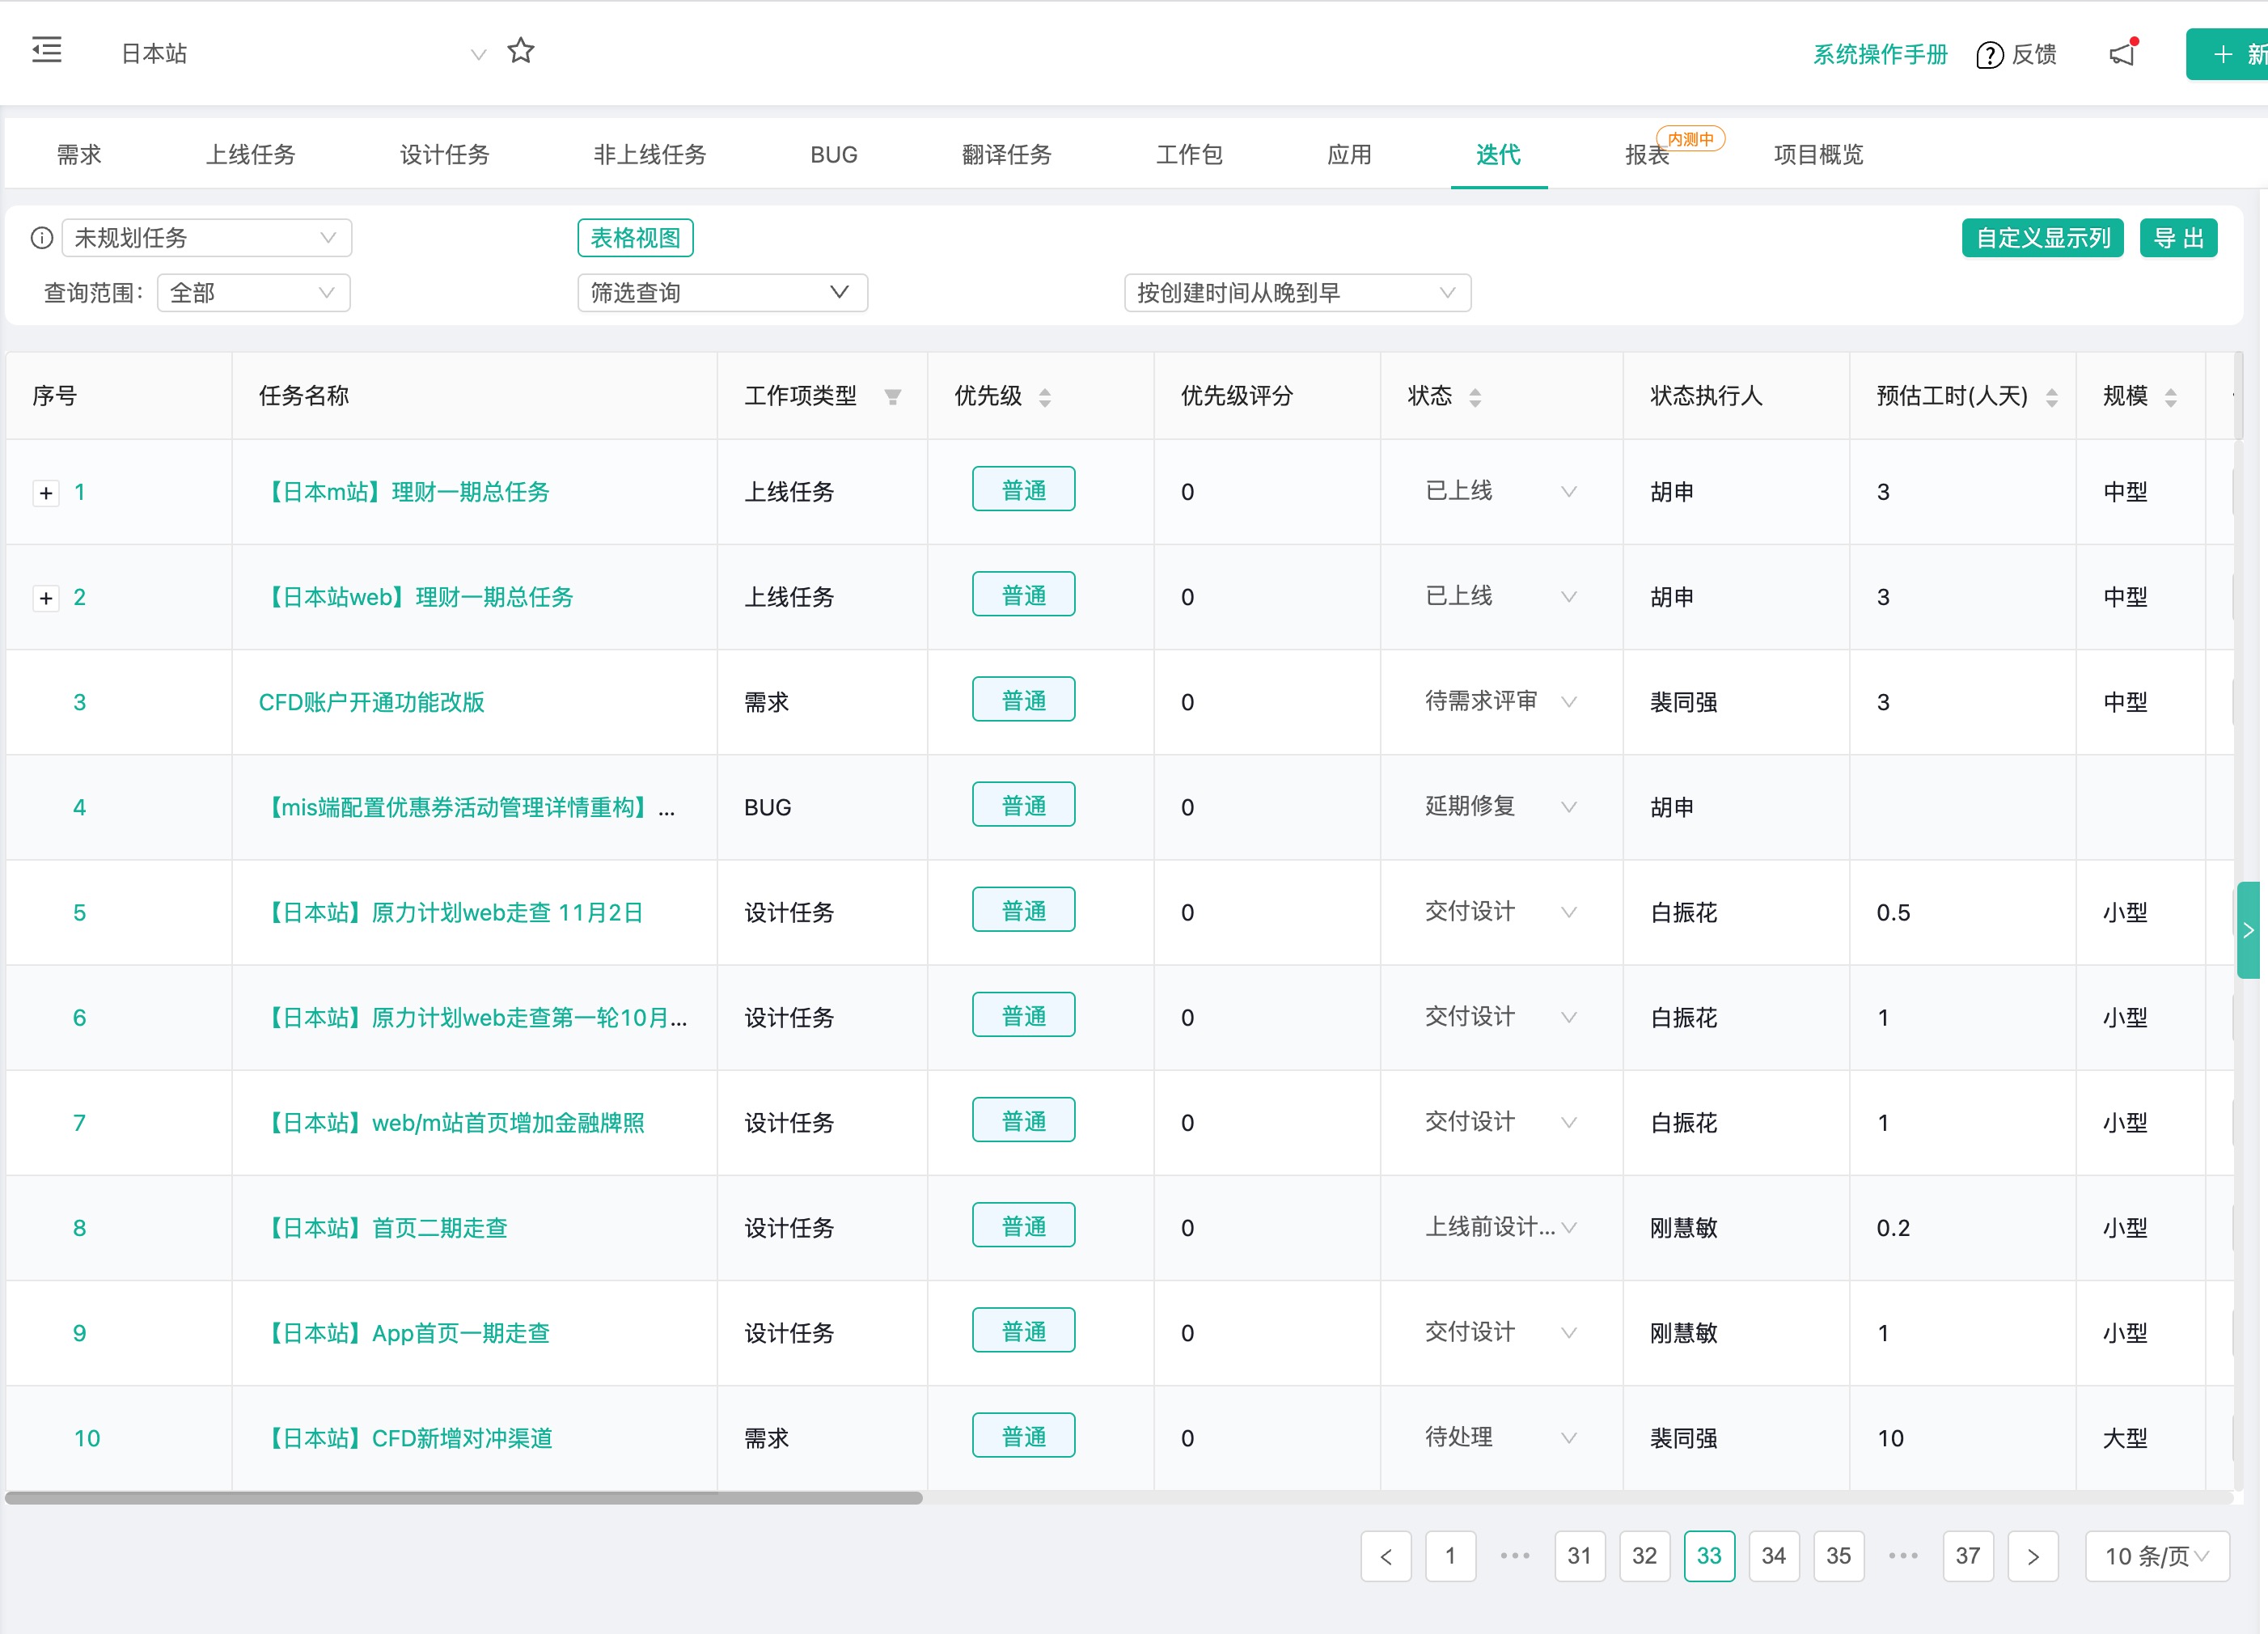Click the 自定义显示列 button
This screenshot has width=2268, height=1634.
(x=2043, y=238)
